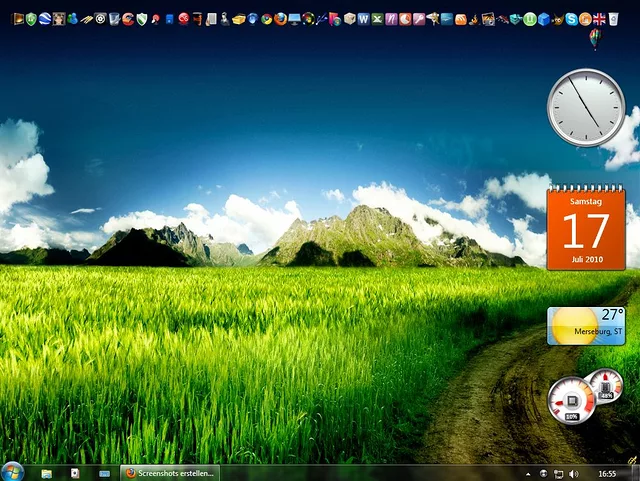Click the Merseburg weather gadget
The image size is (640, 481).
click(586, 326)
